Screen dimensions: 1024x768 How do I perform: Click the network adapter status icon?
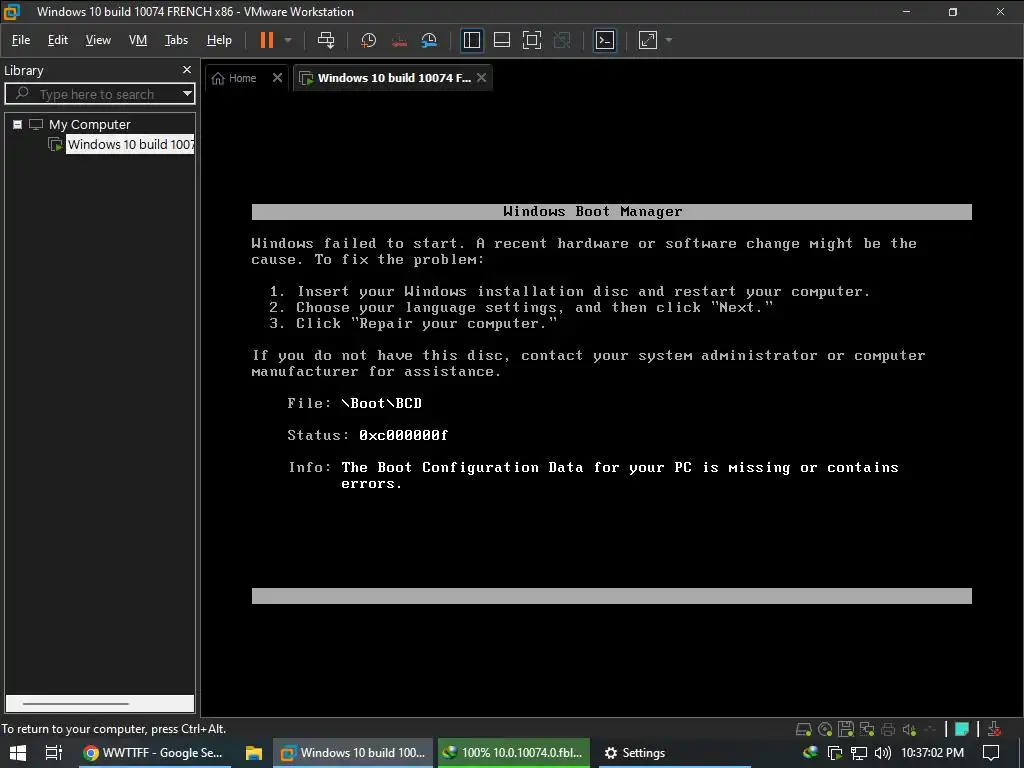[867, 729]
